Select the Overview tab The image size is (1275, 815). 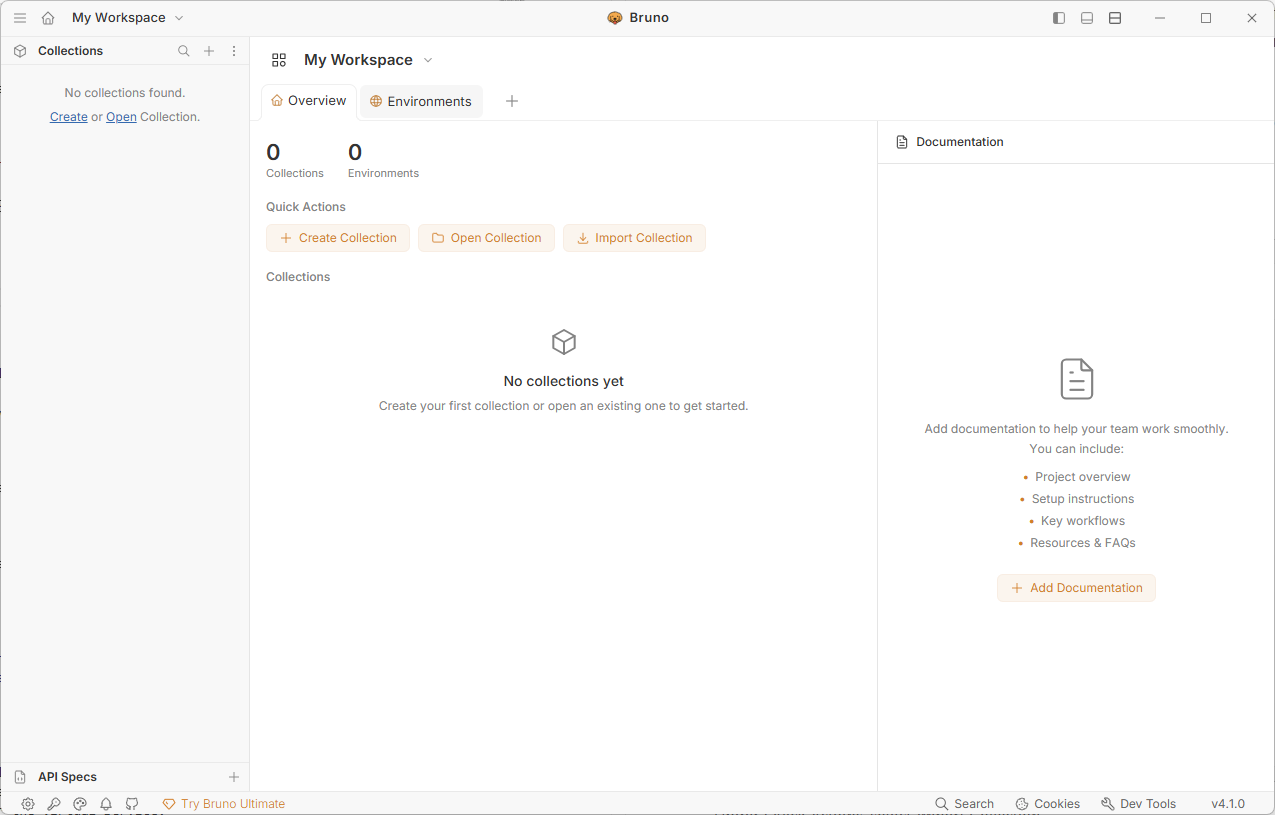pyautogui.click(x=309, y=101)
